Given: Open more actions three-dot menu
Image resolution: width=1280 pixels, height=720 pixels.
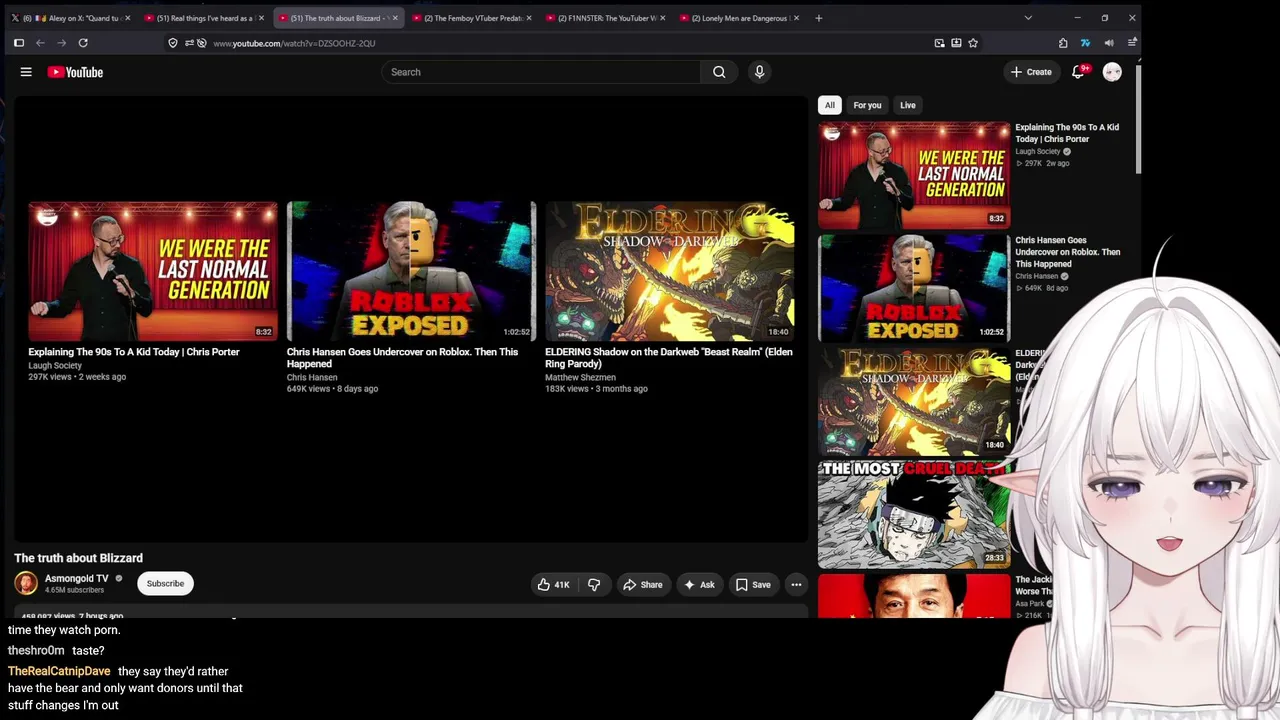Looking at the screenshot, I should click(796, 585).
